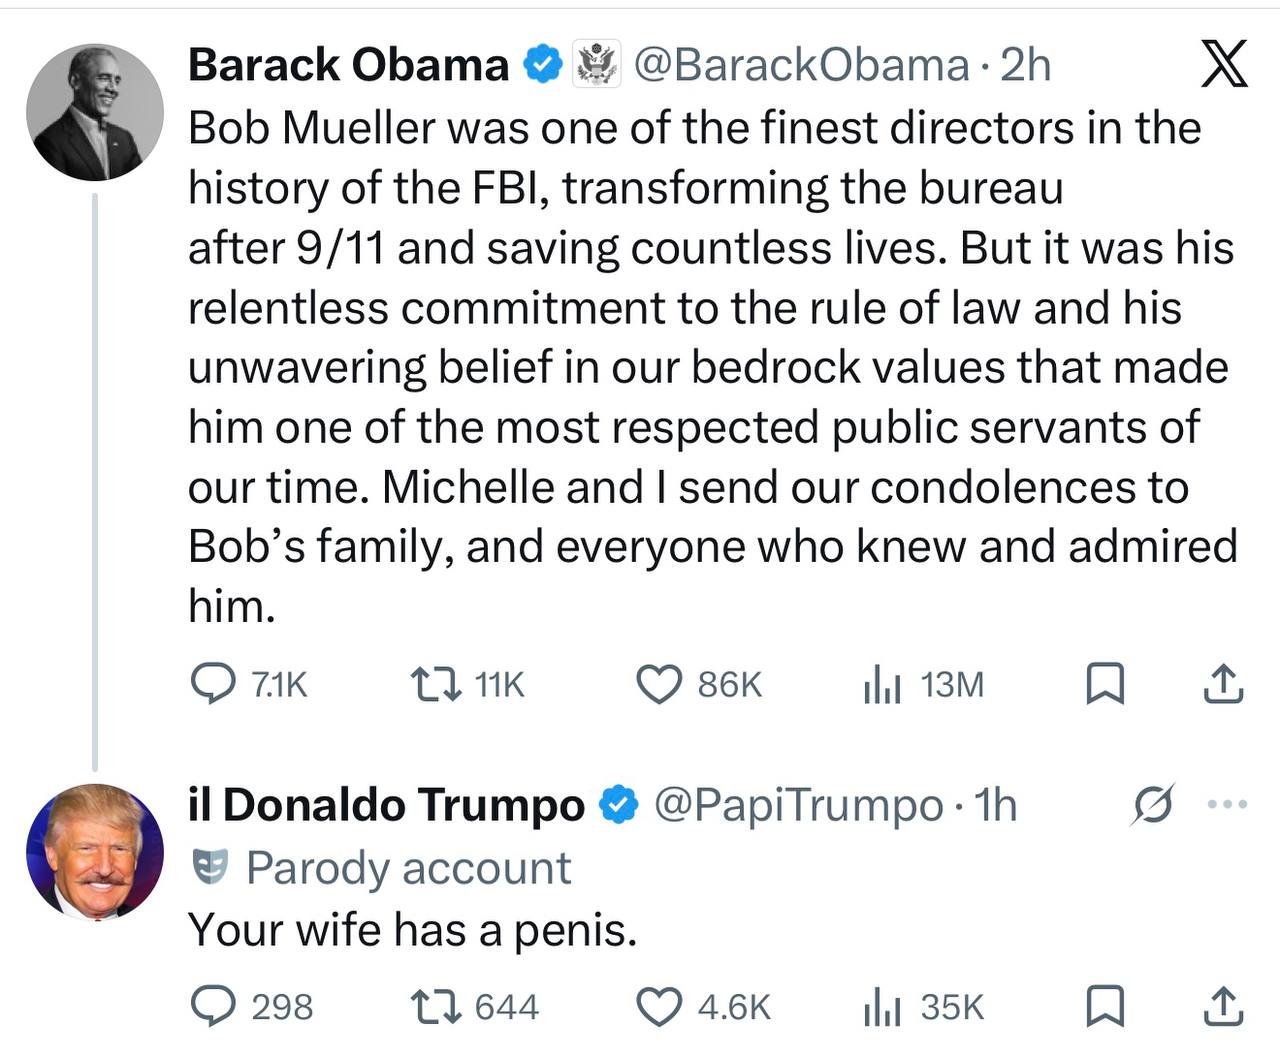1280x1056 pixels.
Task: Repost the Bob Mueller condolence post
Action: click(x=436, y=685)
